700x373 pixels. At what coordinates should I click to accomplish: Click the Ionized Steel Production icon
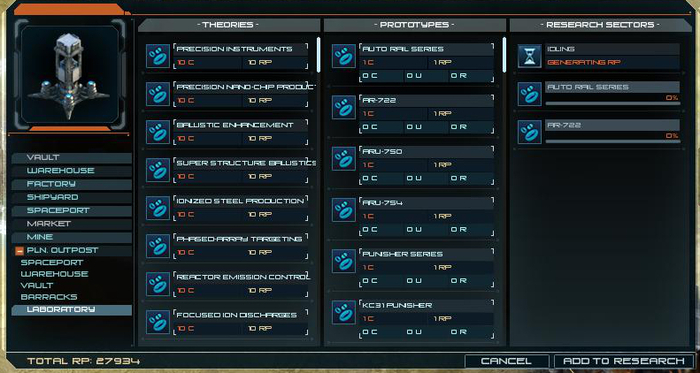click(x=158, y=208)
